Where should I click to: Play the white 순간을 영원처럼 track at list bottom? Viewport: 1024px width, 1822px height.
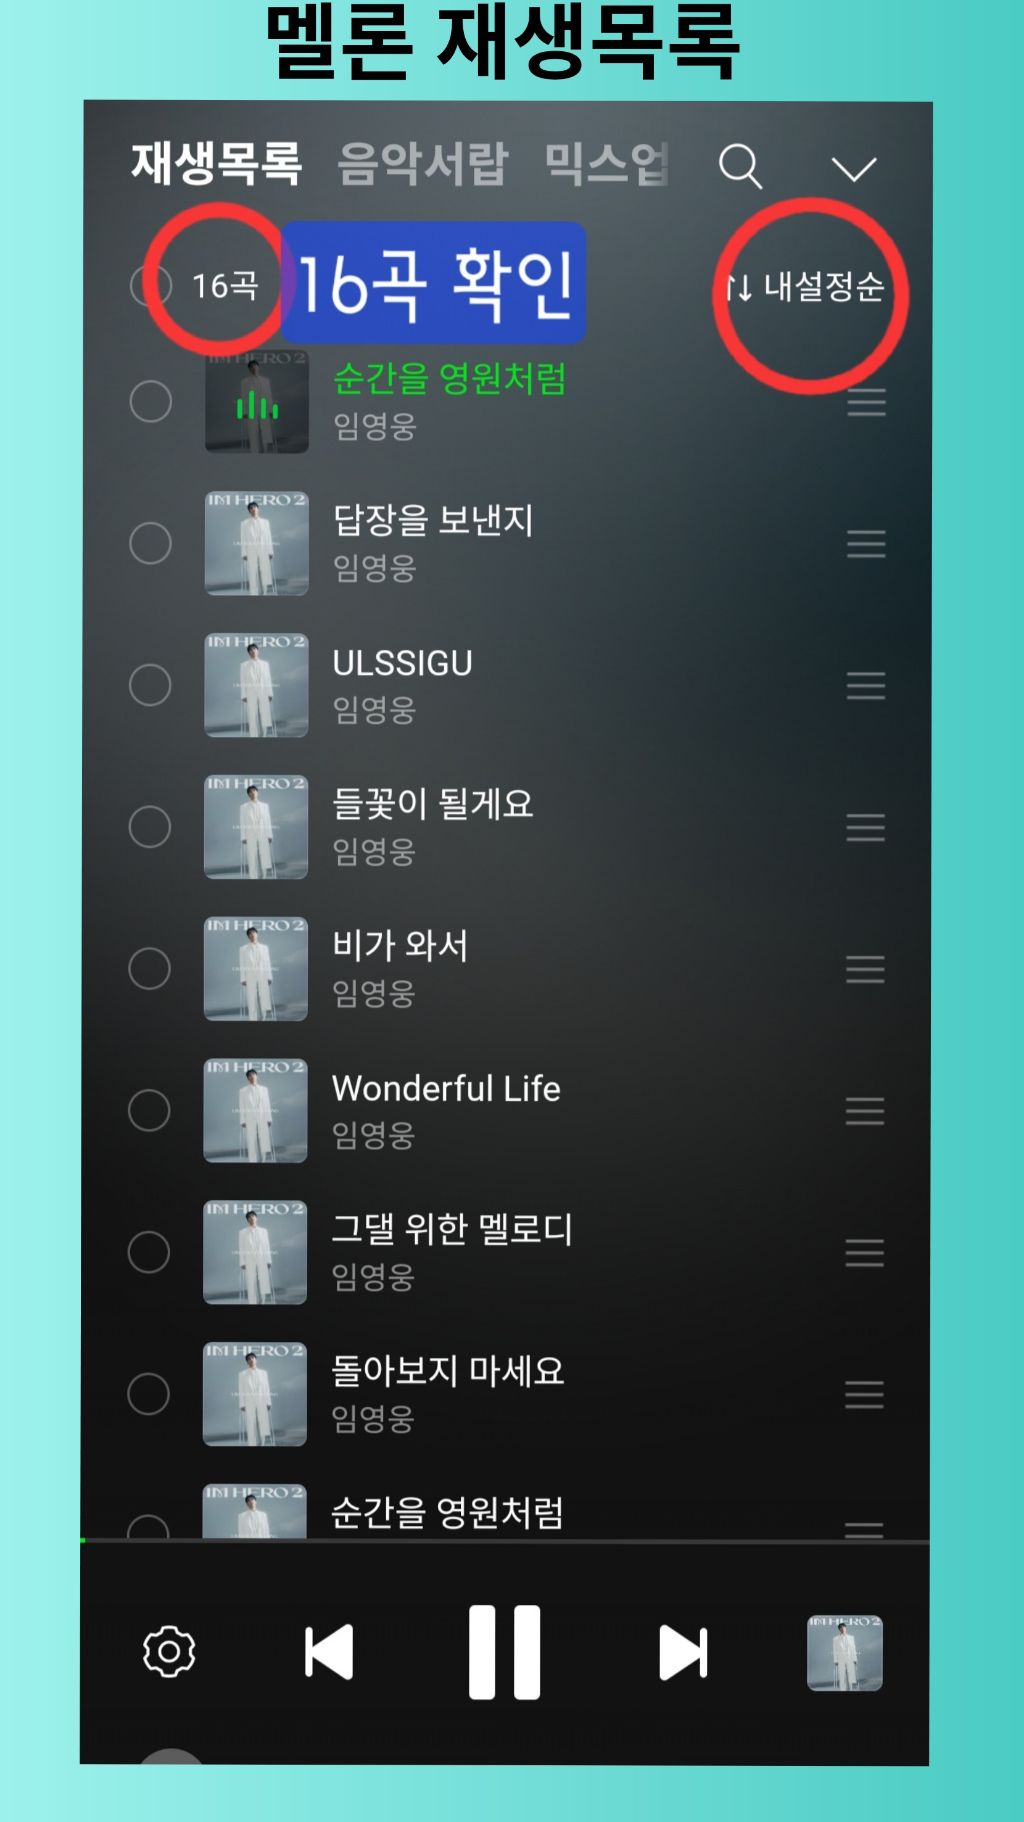point(448,1513)
